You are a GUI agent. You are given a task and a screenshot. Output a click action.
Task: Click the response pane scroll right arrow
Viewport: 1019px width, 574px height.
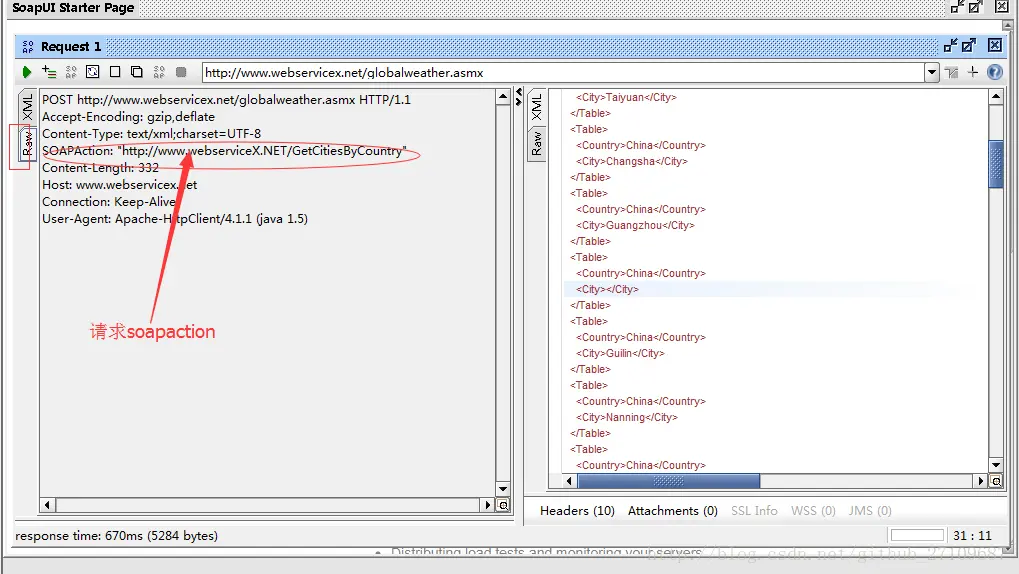(x=981, y=481)
